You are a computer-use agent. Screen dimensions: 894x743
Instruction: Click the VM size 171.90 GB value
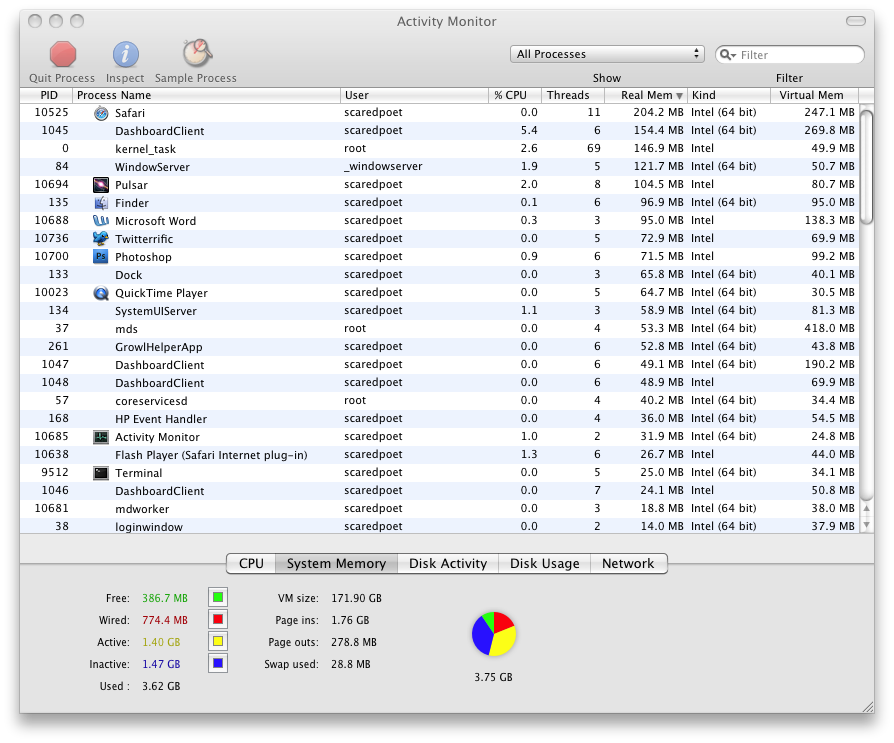point(356,598)
